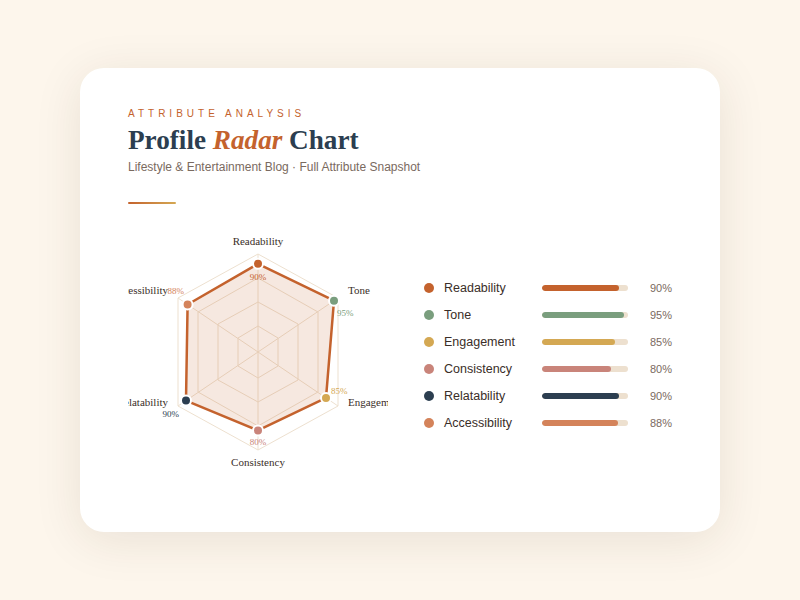
Task: Click the green Tone radar marker
Action: (x=334, y=301)
